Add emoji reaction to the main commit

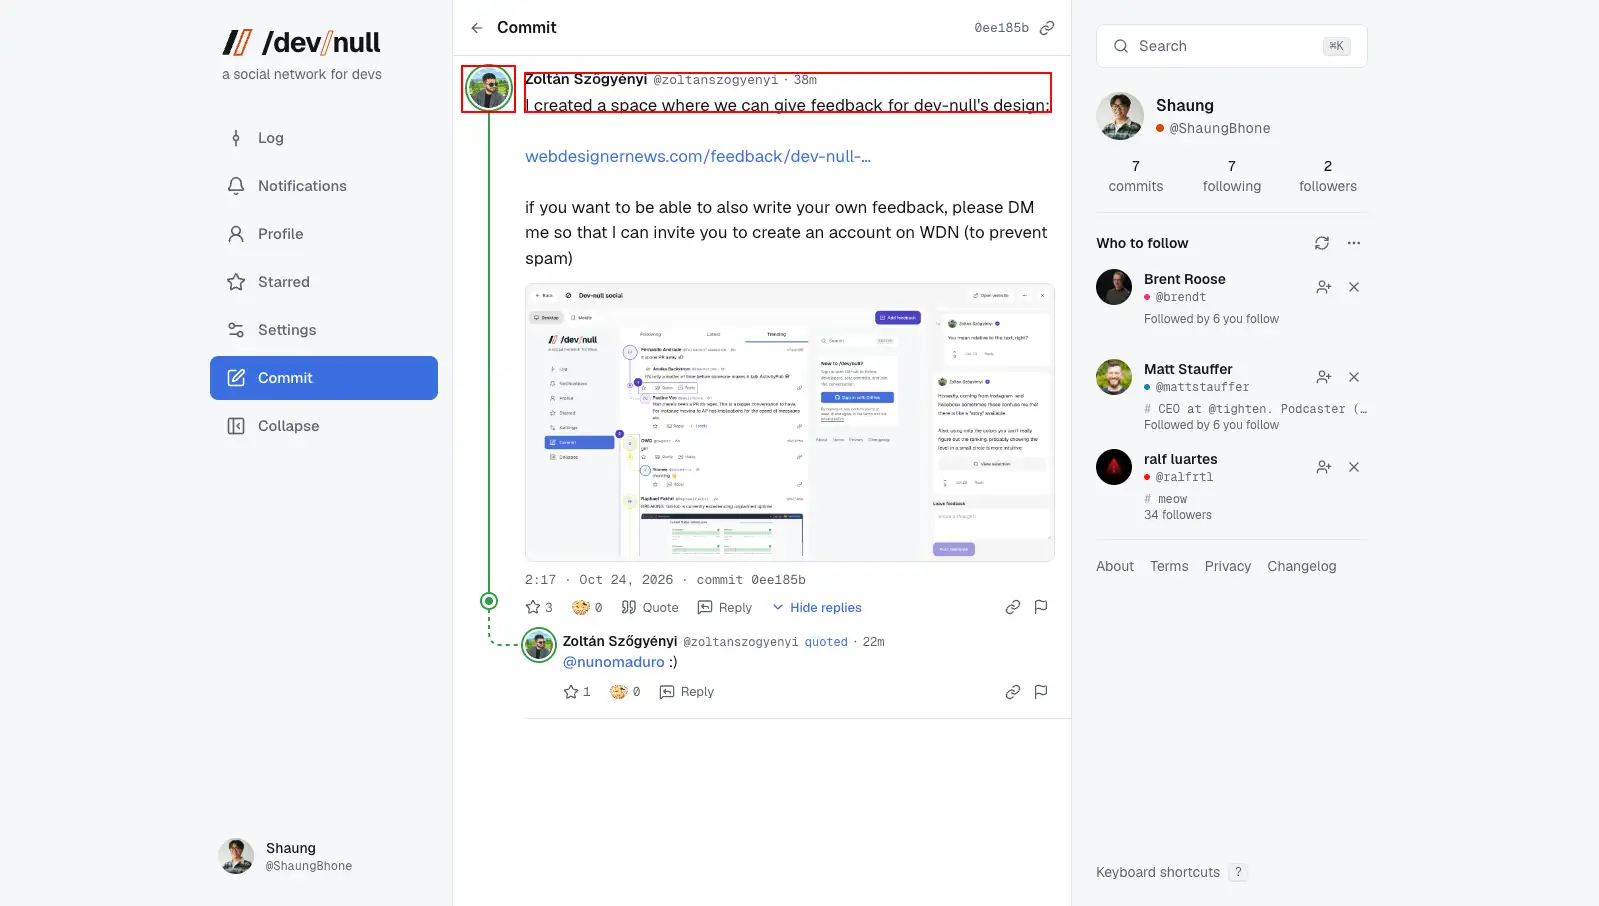[x=587, y=607]
